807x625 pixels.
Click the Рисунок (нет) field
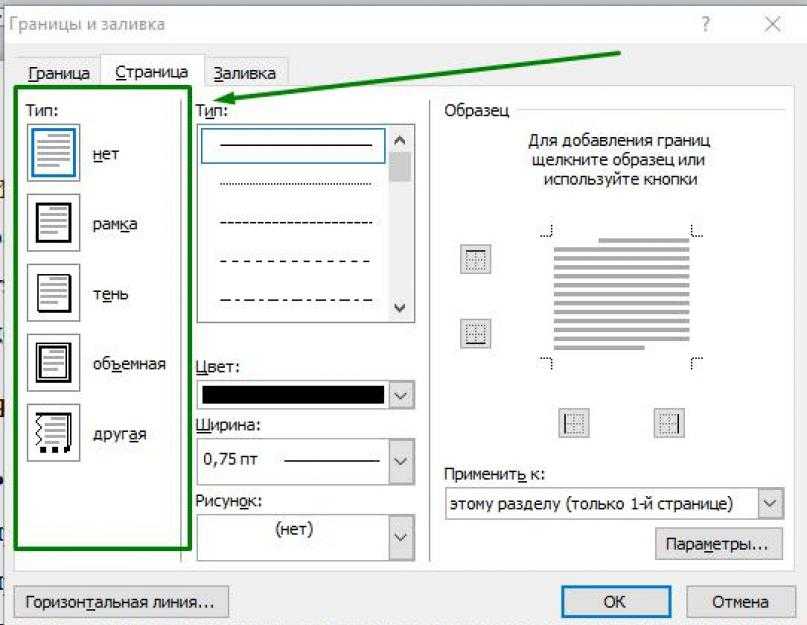[x=293, y=537]
